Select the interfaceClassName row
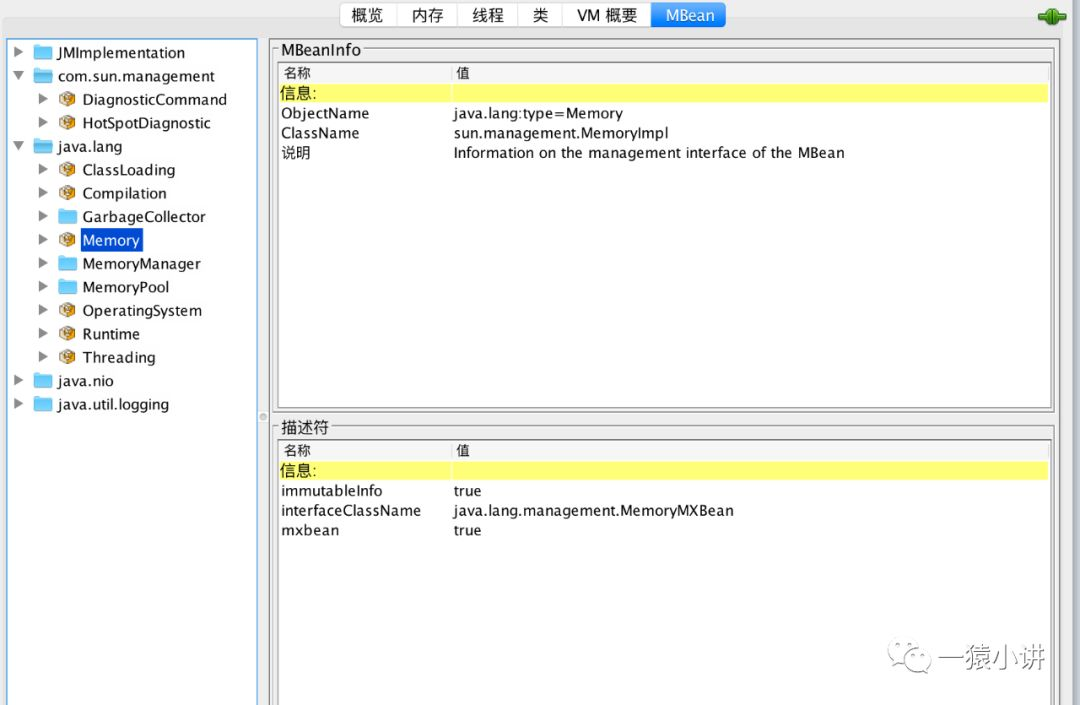 pyautogui.click(x=664, y=510)
